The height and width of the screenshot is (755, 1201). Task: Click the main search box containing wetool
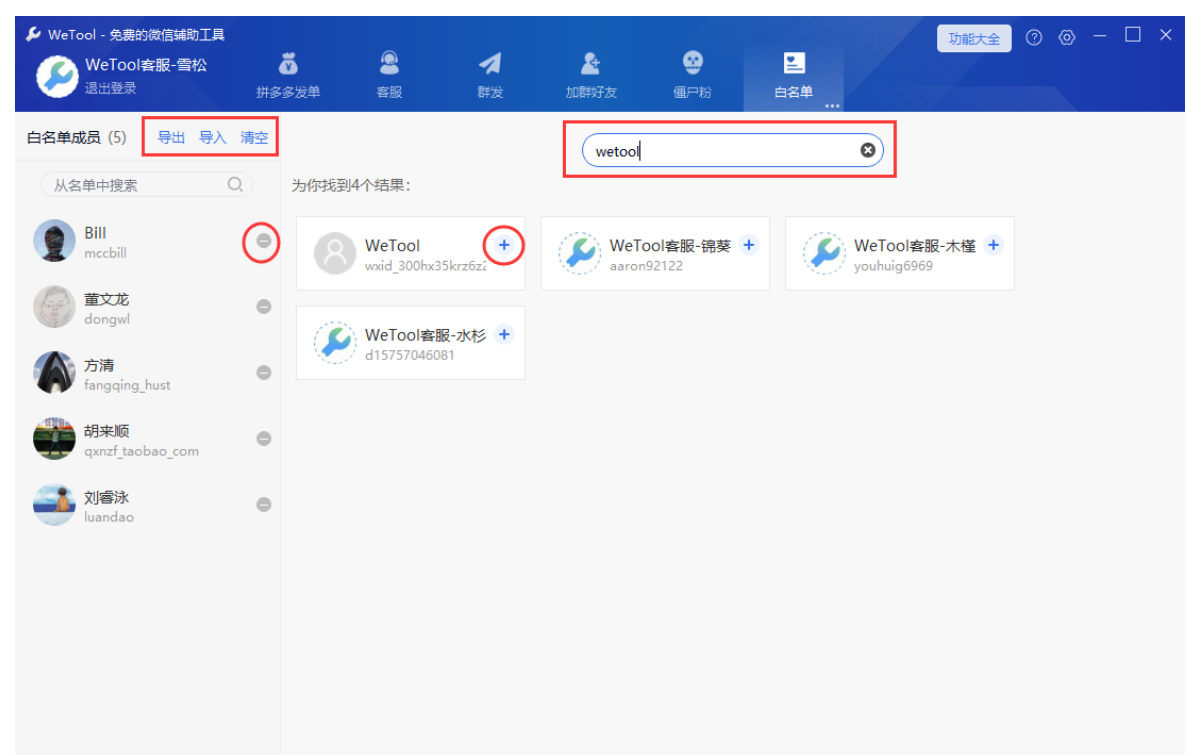[x=732, y=151]
